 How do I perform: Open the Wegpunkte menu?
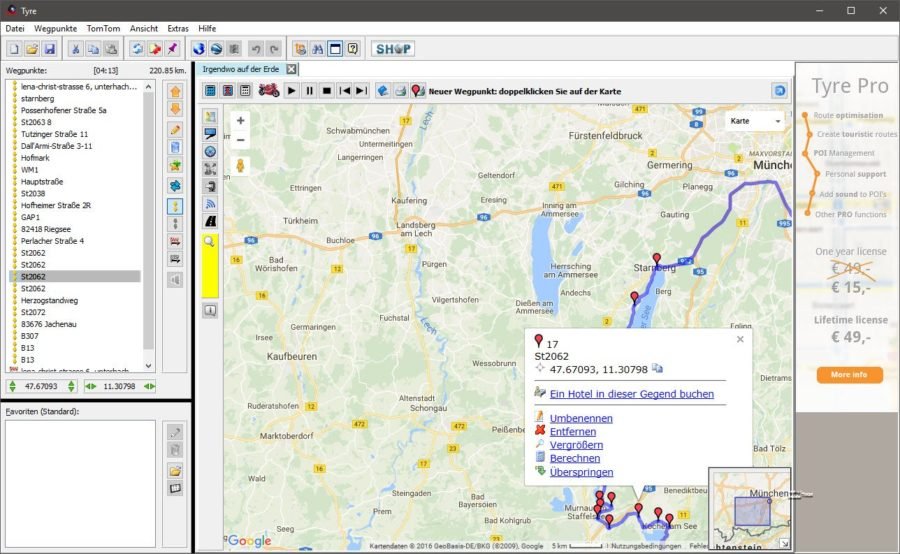[56, 29]
